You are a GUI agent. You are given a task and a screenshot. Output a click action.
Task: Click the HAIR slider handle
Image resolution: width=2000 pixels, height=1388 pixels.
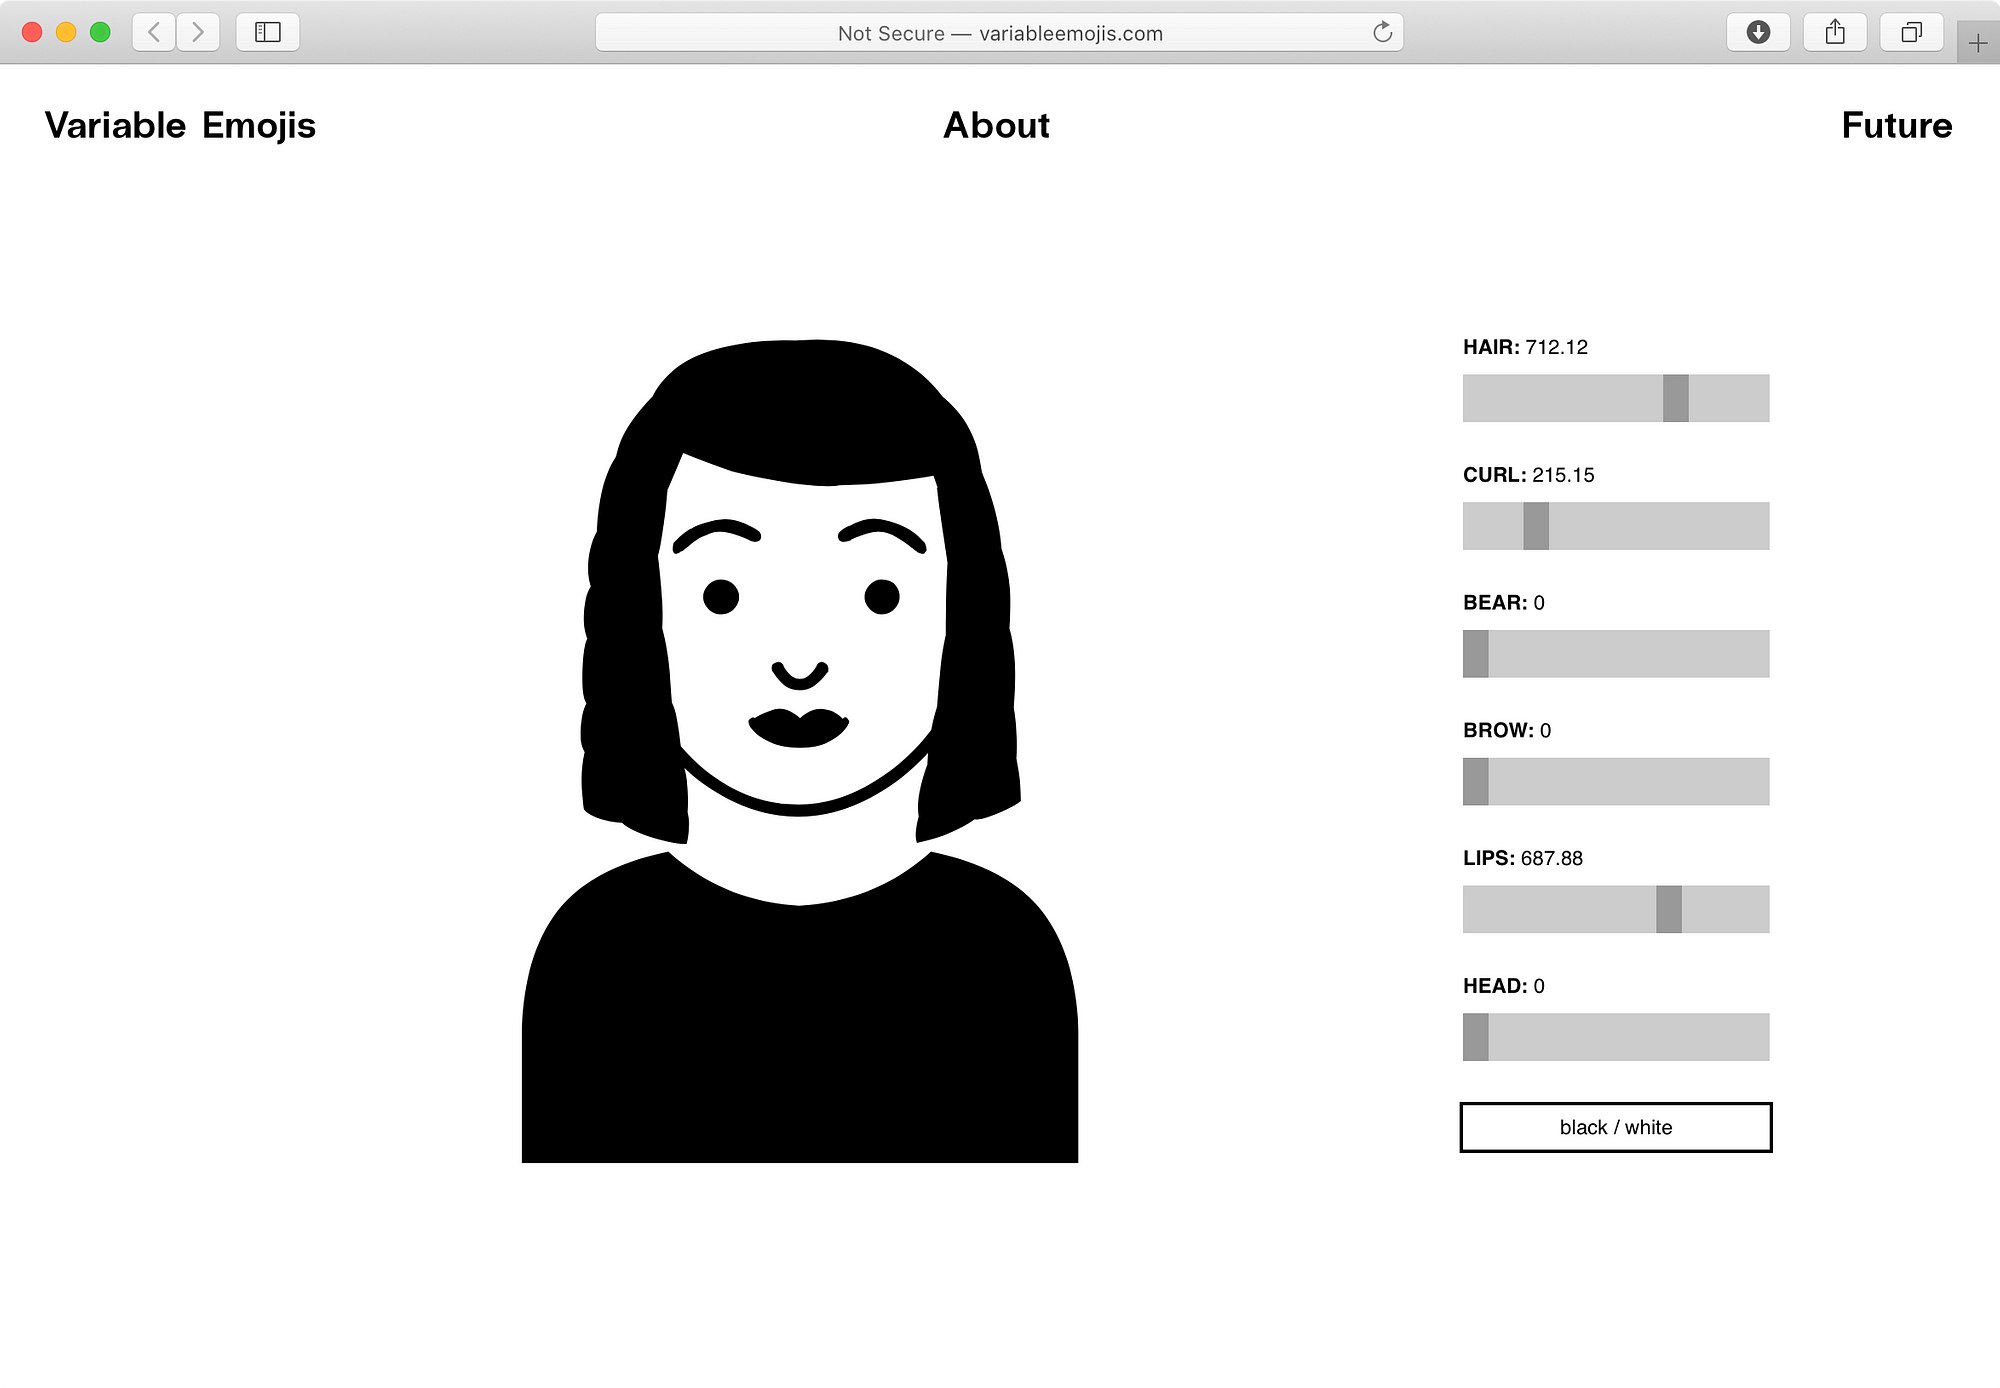pos(1676,398)
